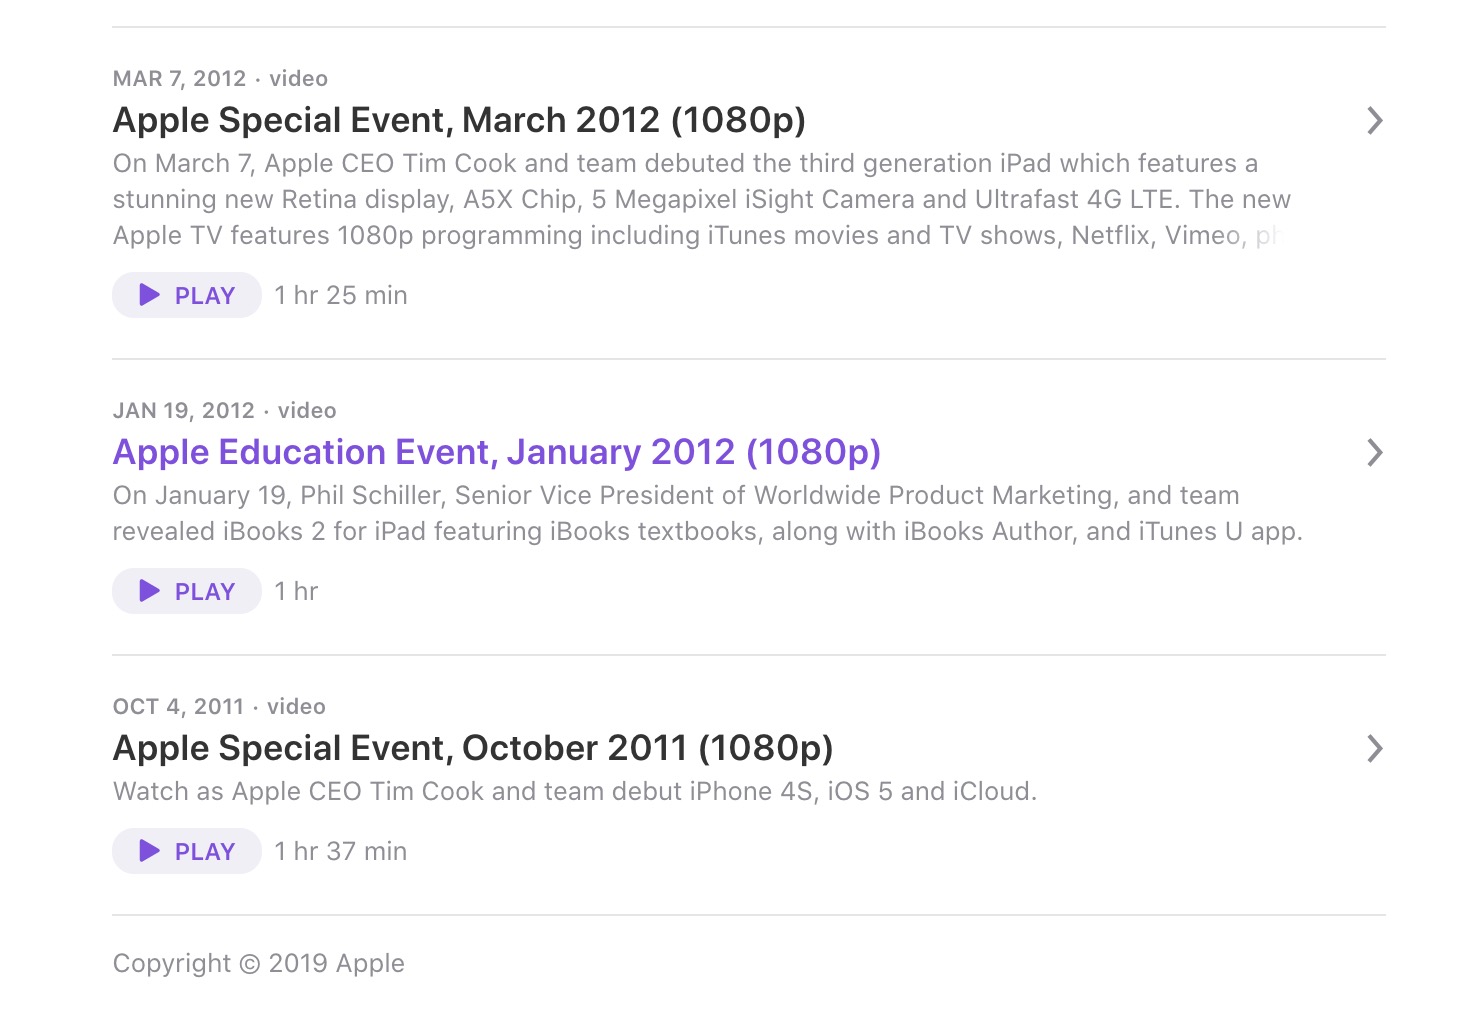Play the January 2012 Education Event video

pyautogui.click(x=187, y=591)
